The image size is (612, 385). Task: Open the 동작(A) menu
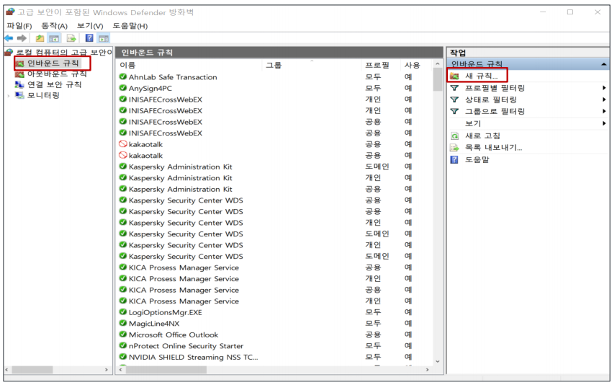[x=54, y=26]
